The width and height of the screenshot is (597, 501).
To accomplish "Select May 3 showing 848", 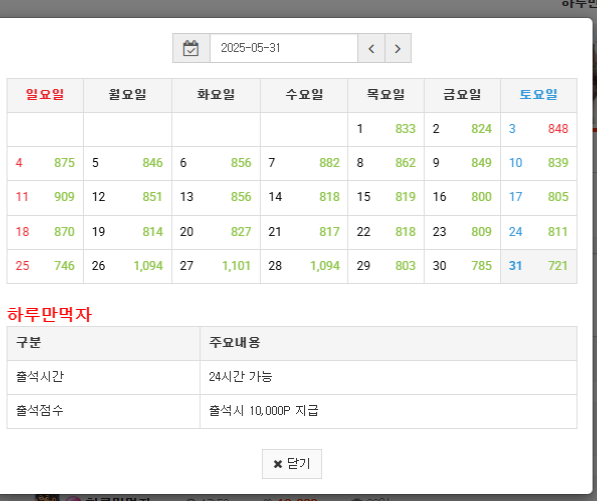I will click(x=539, y=129).
